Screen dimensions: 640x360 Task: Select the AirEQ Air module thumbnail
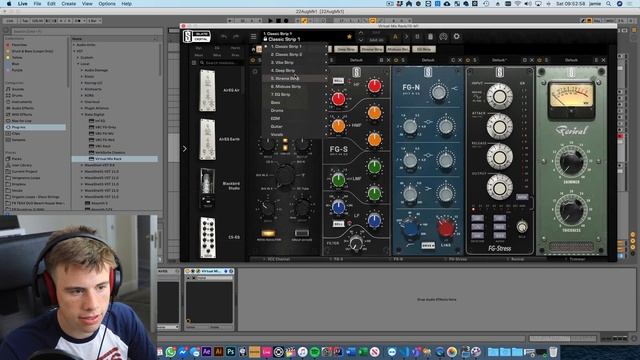[x=207, y=90]
